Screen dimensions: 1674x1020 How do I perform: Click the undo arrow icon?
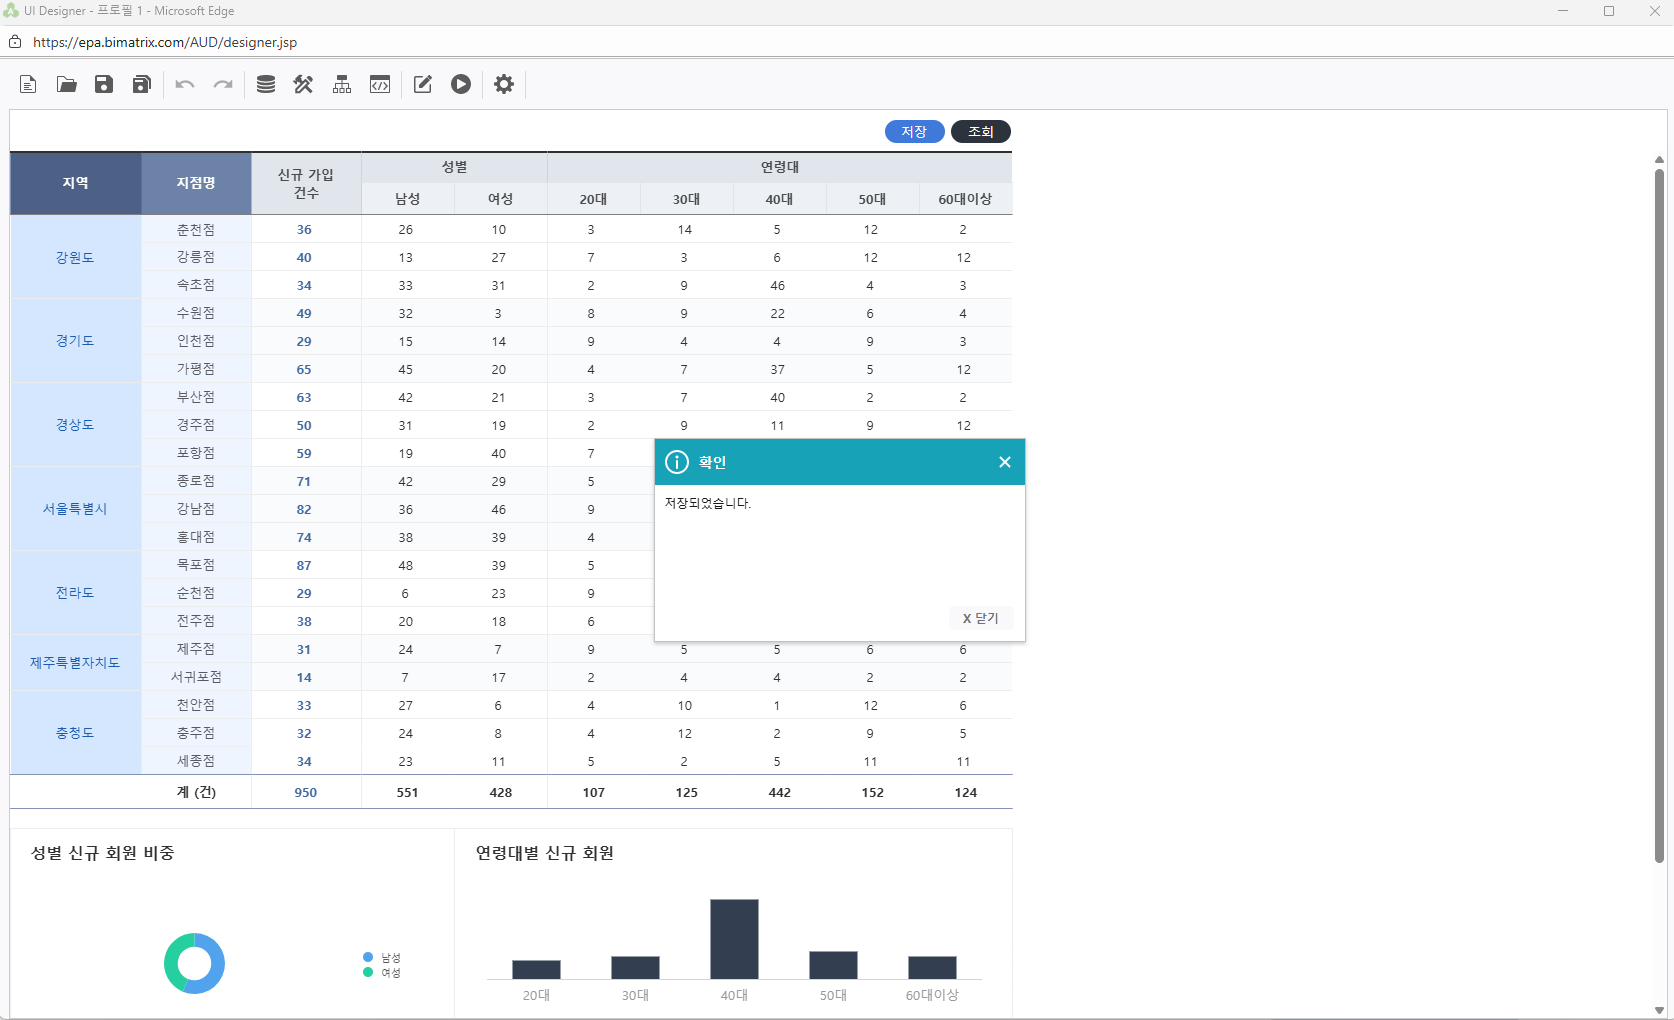click(x=185, y=85)
